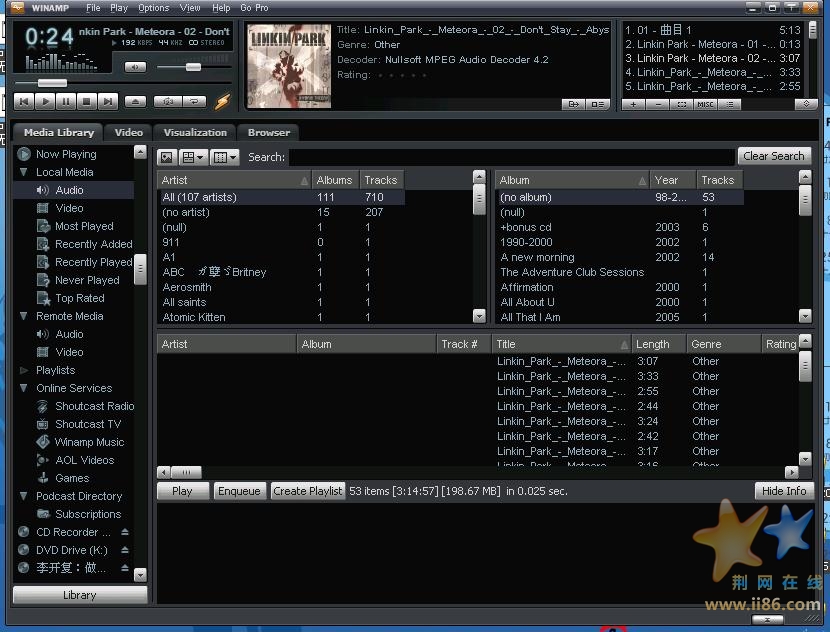Viewport: 830px width, 632px height.
Task: Select the thumbnail view icon beside Search
Action: [x=167, y=157]
